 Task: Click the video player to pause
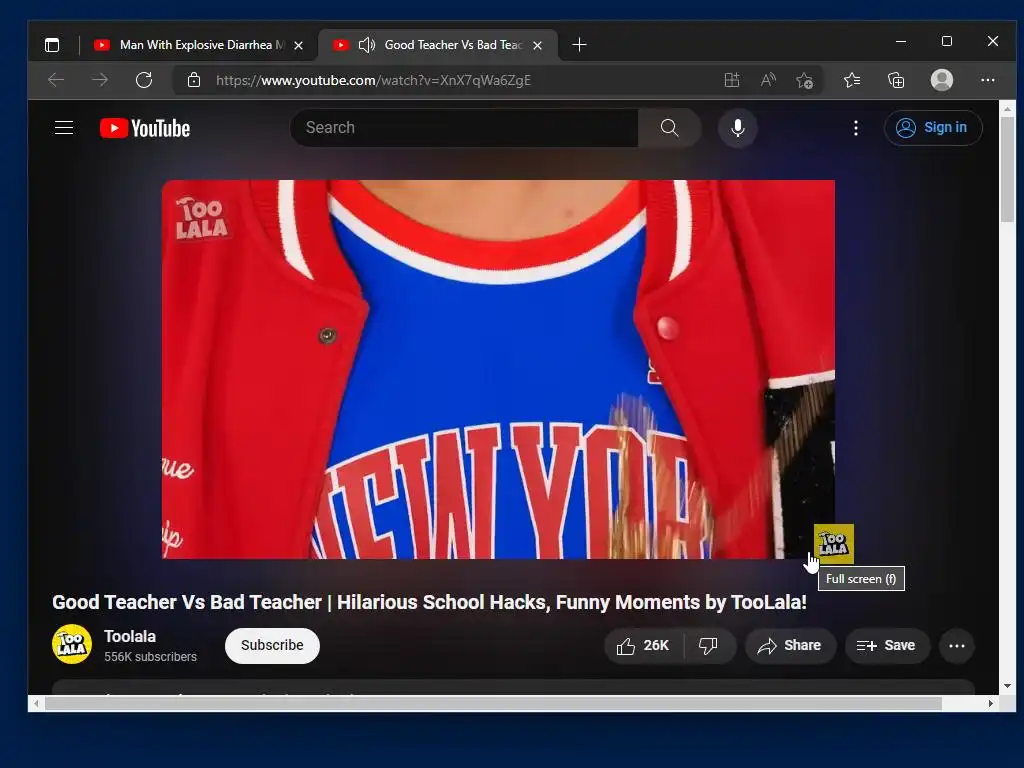(x=498, y=369)
